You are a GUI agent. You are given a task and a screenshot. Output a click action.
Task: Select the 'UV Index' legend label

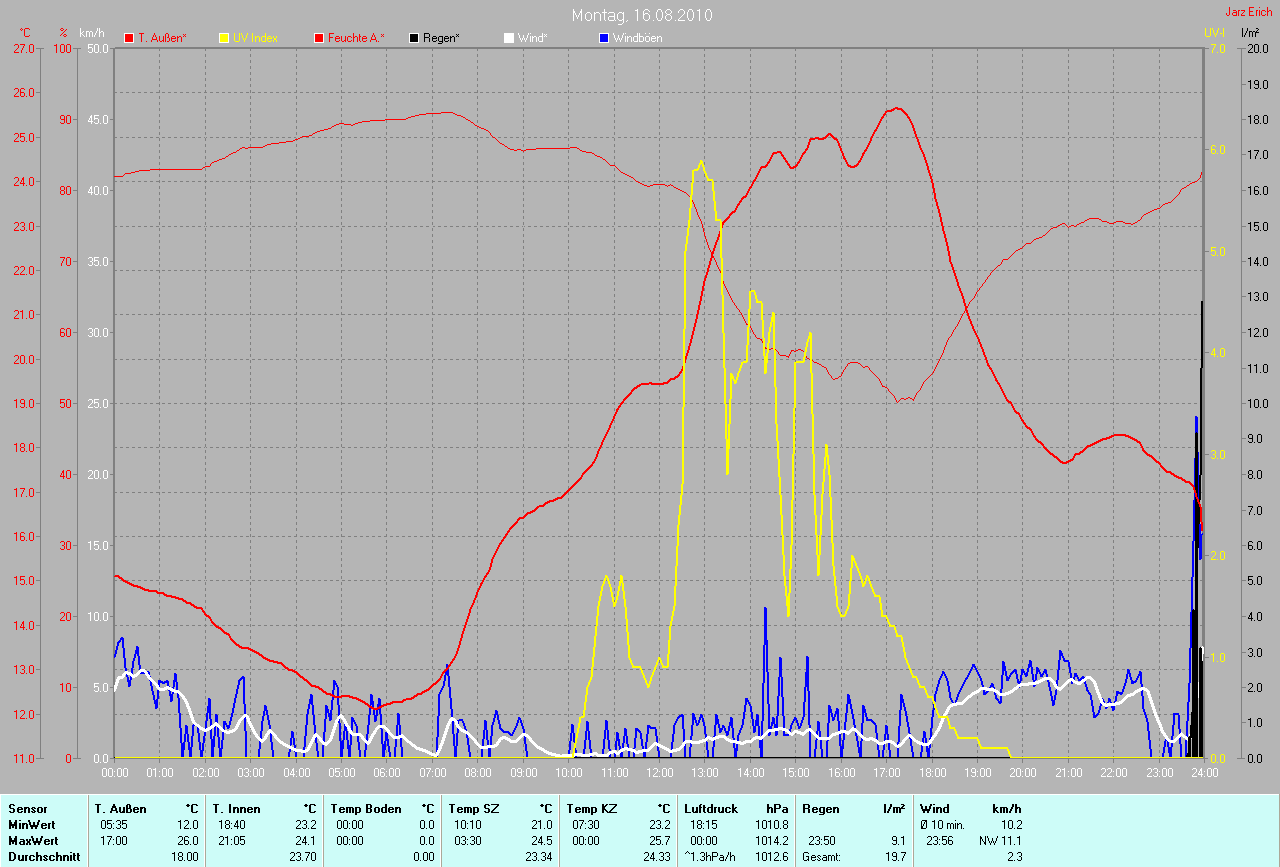pyautogui.click(x=255, y=38)
